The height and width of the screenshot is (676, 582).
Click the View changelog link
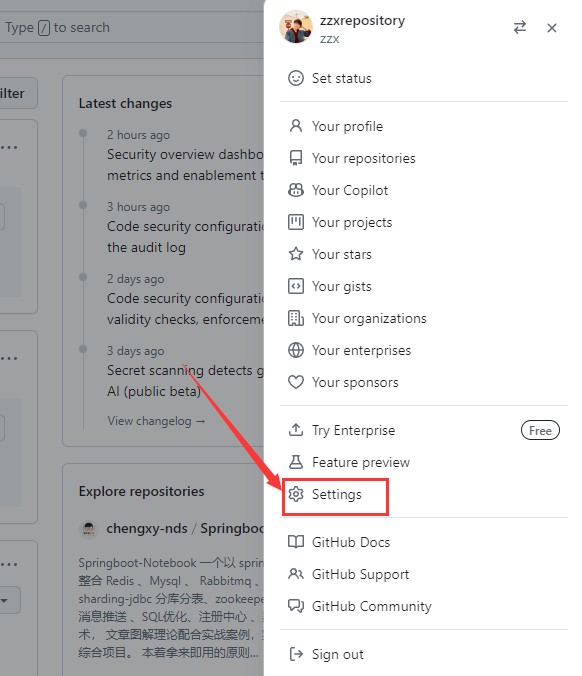pos(156,421)
